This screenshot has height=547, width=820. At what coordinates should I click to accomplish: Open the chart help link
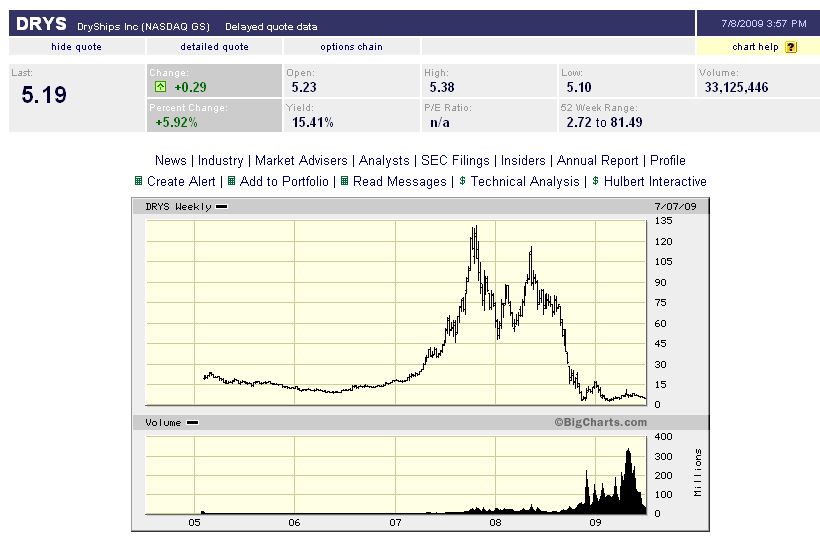click(x=755, y=47)
